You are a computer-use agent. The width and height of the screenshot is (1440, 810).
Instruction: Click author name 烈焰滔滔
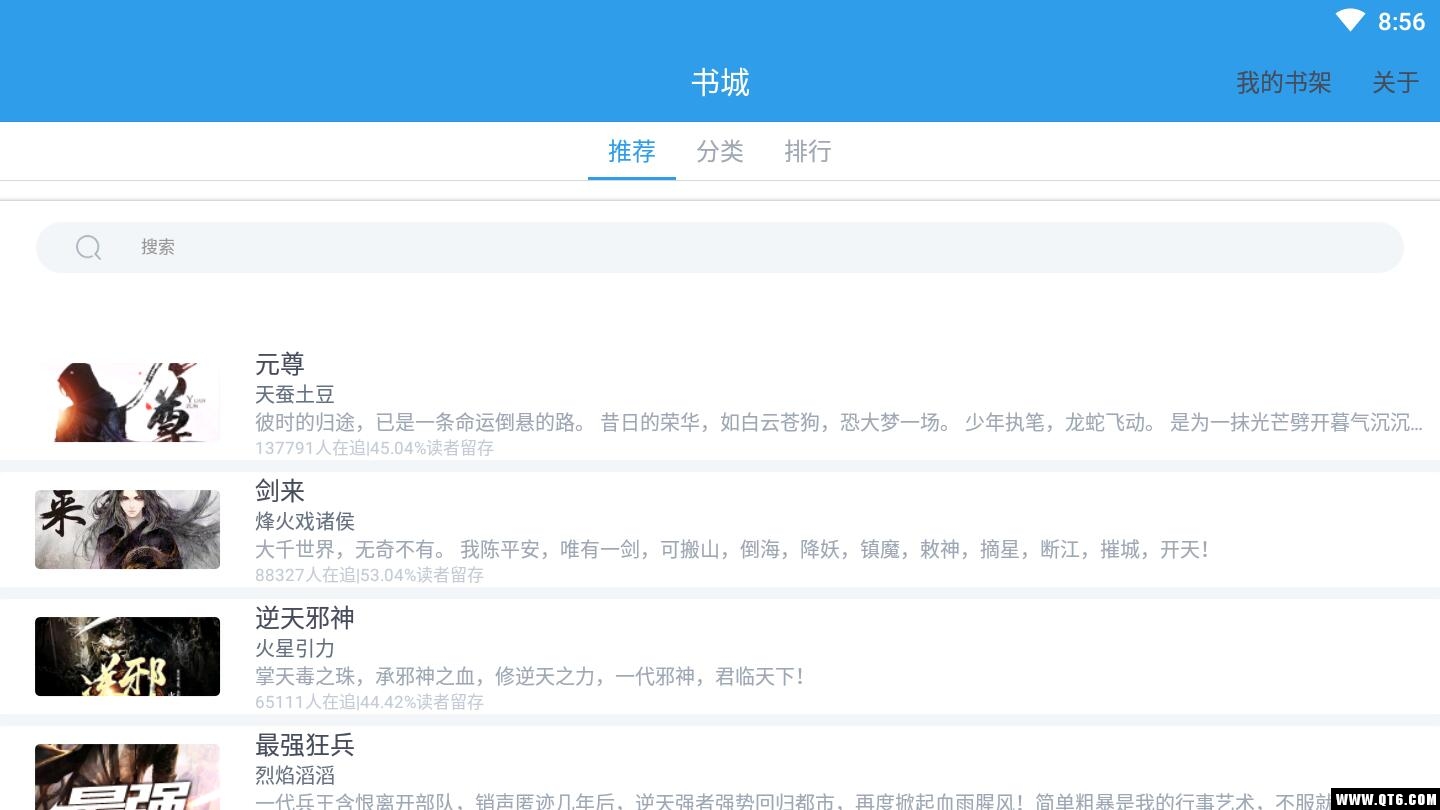point(295,775)
